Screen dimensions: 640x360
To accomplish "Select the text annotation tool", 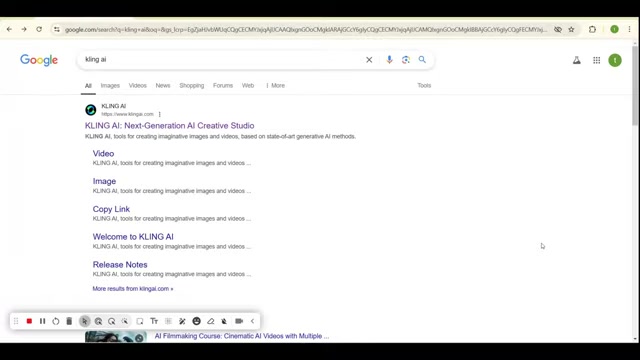I will pyautogui.click(x=154, y=321).
